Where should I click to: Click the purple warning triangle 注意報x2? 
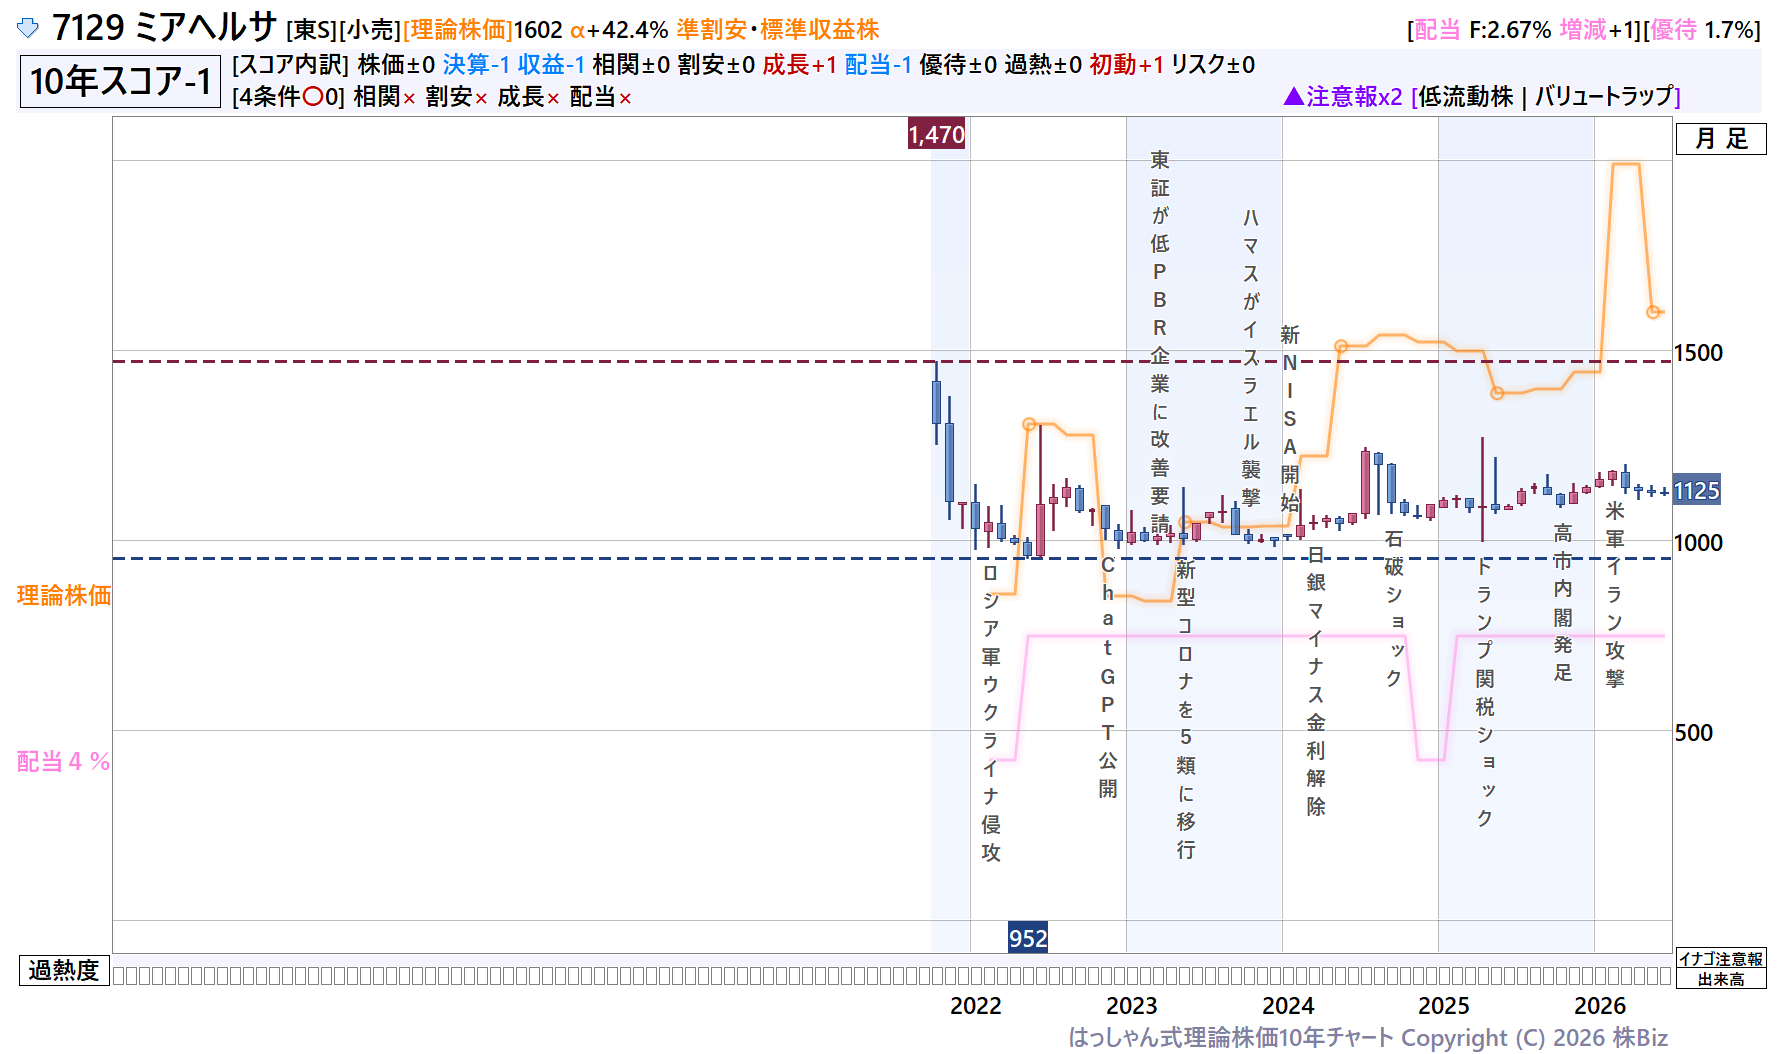[x=1293, y=96]
